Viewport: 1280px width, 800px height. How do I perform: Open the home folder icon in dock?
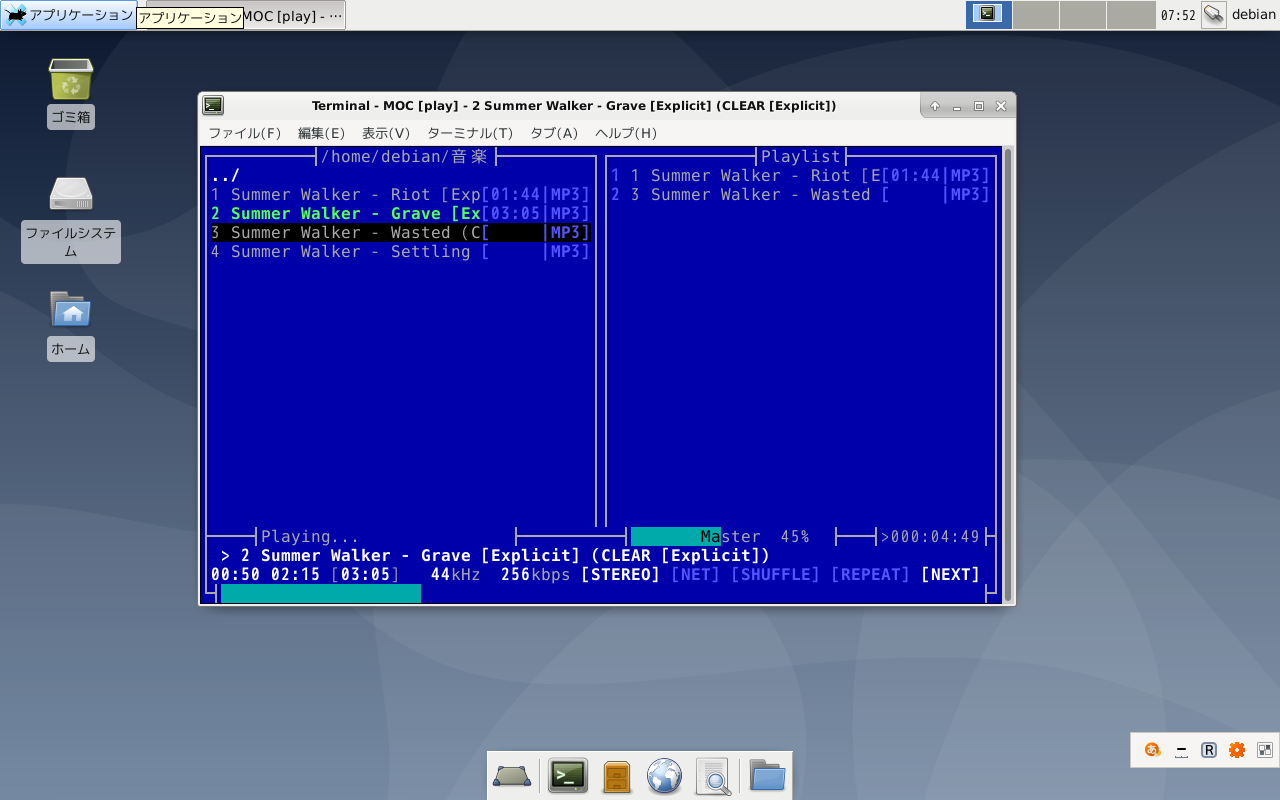tap(768, 776)
